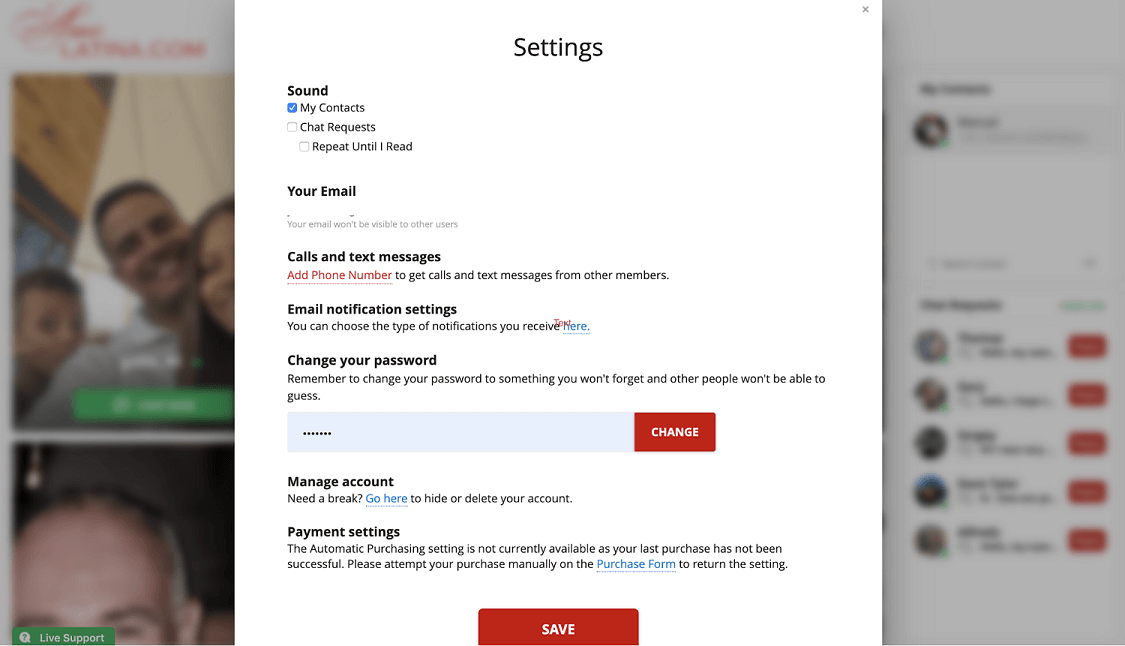Close the Settings dialog with the X

865,9
